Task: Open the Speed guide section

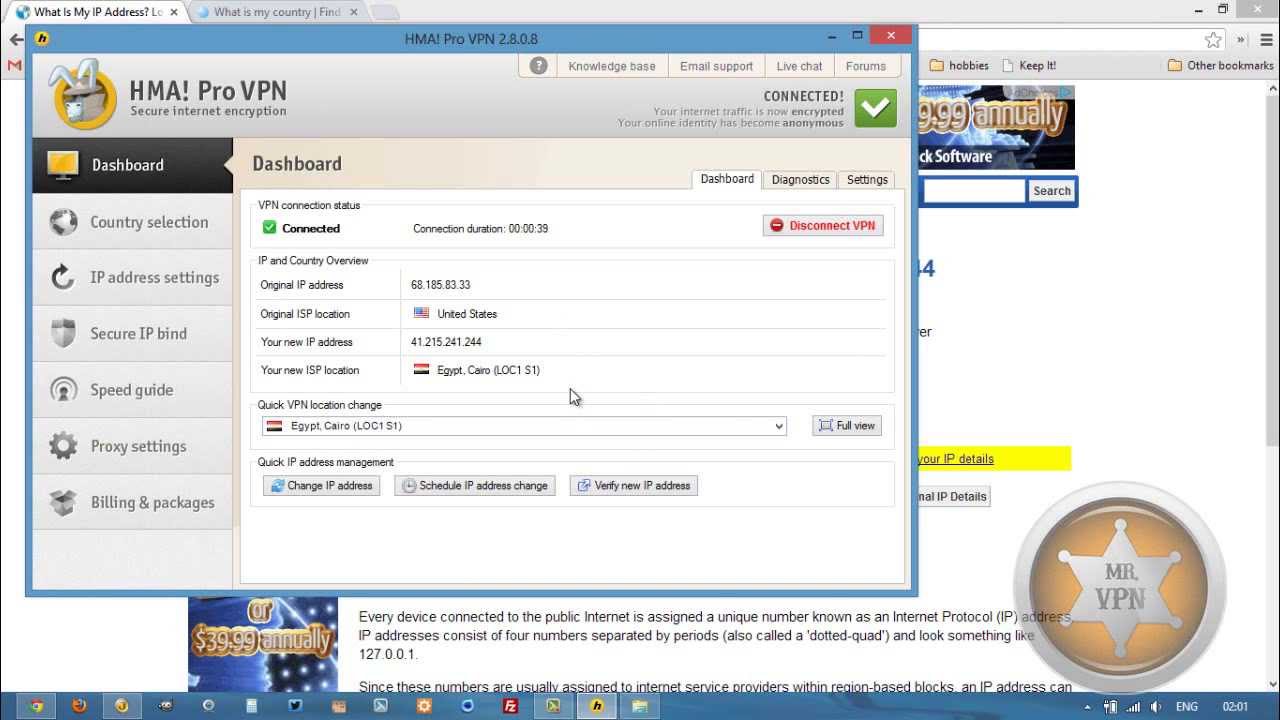Action: coord(132,390)
